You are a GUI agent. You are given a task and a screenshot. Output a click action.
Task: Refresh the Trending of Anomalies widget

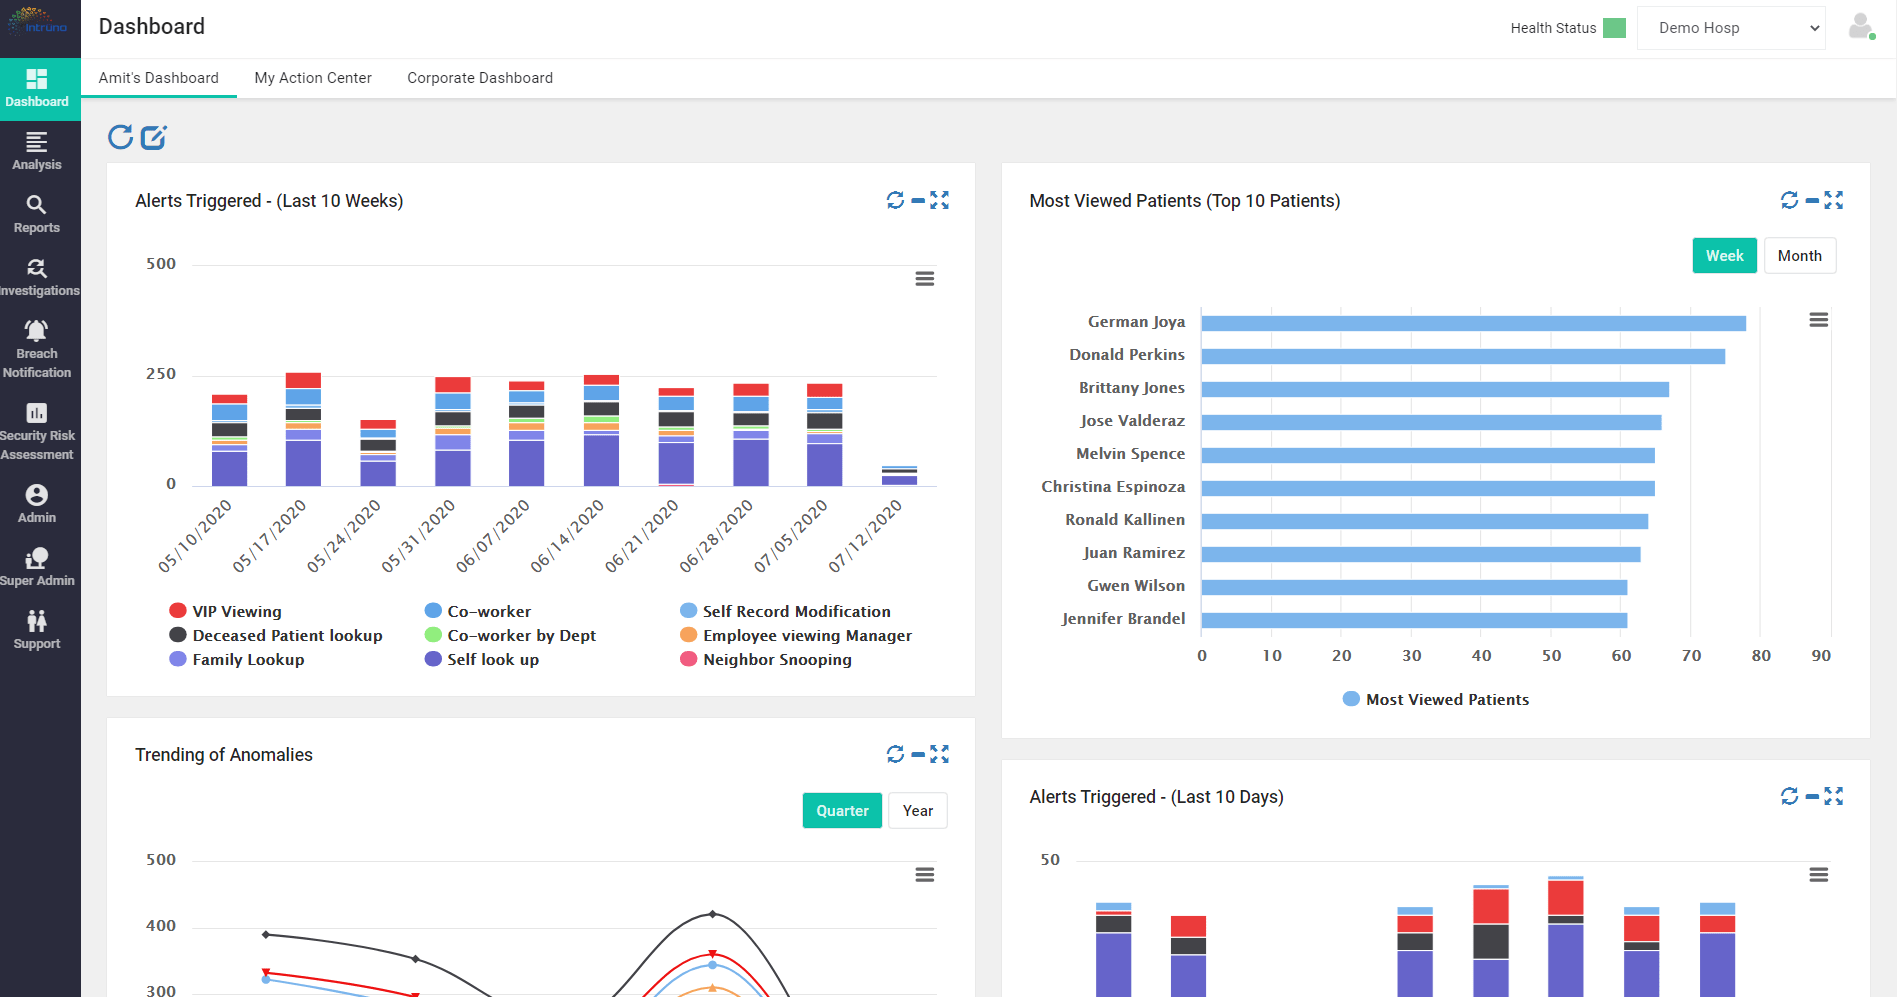click(x=895, y=754)
